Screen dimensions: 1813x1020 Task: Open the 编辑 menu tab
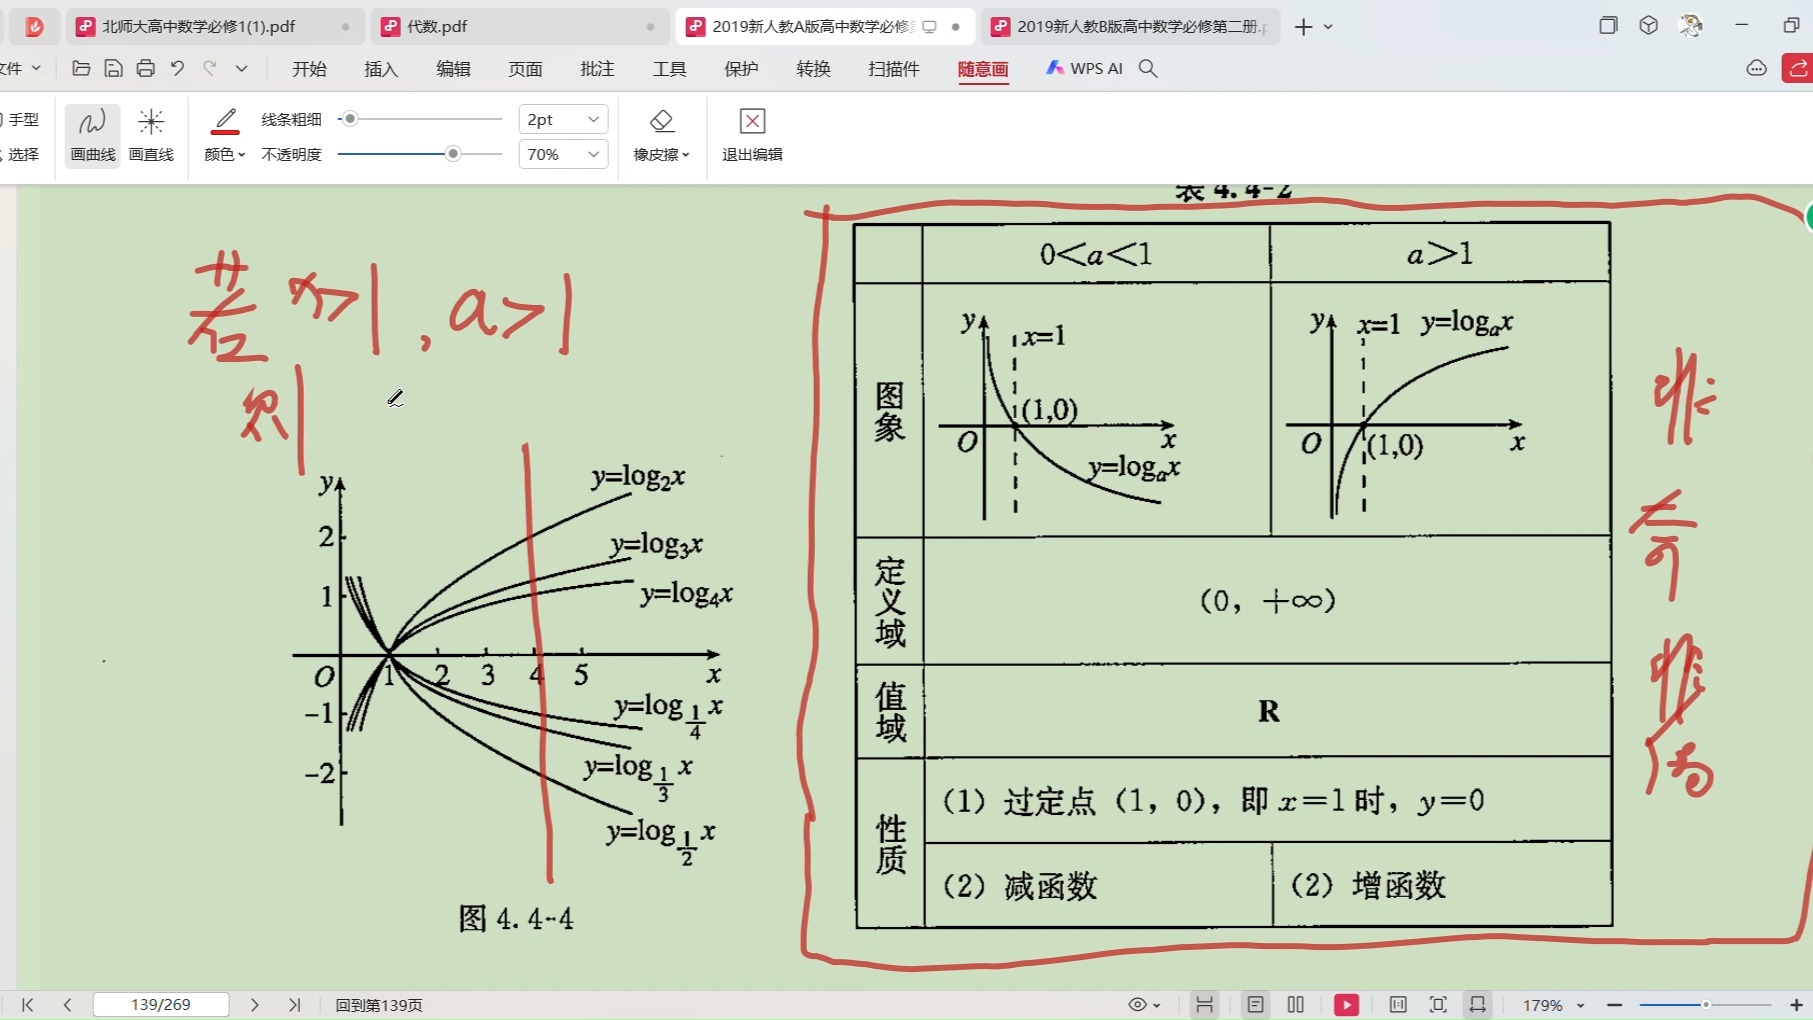[453, 68]
